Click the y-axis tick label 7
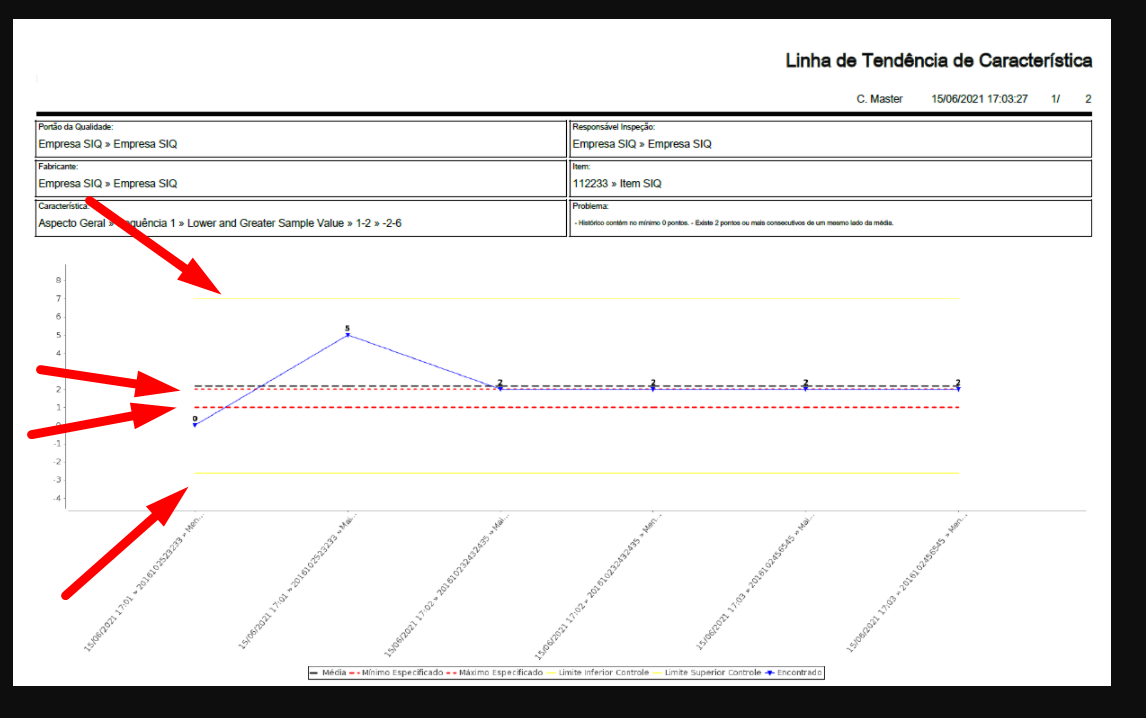The height and width of the screenshot is (718, 1146). point(58,298)
